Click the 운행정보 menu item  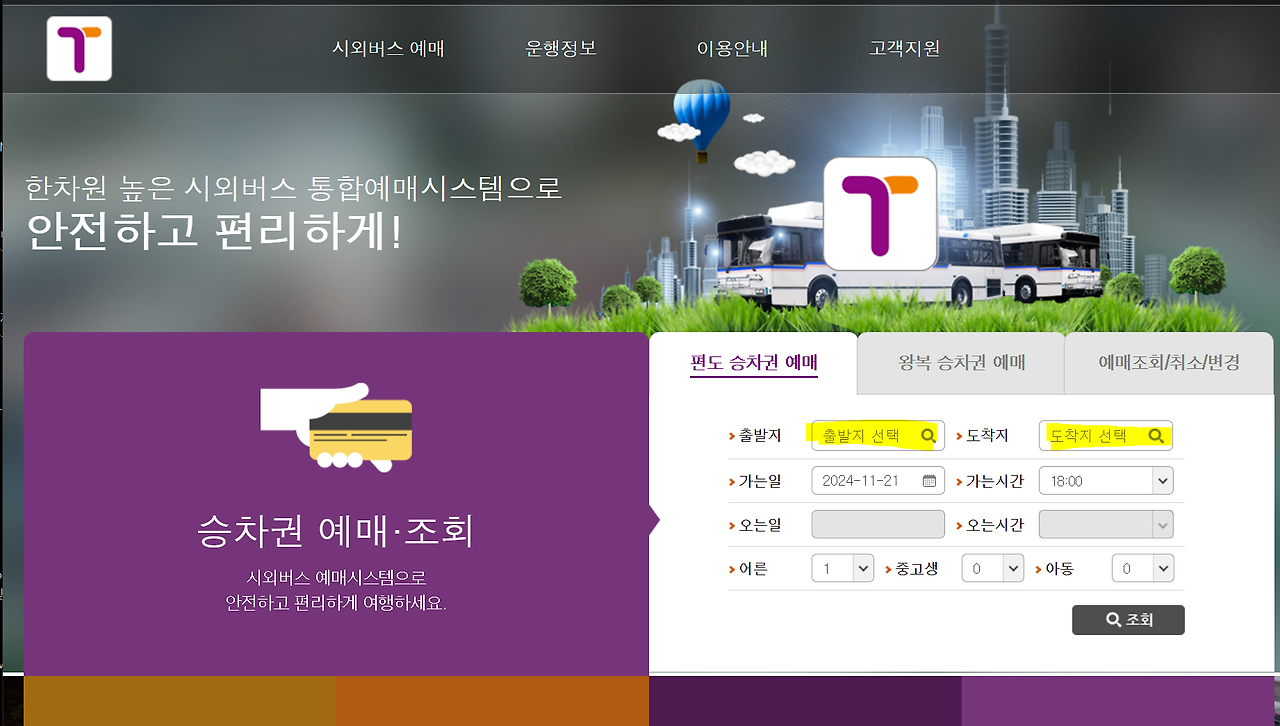click(561, 47)
